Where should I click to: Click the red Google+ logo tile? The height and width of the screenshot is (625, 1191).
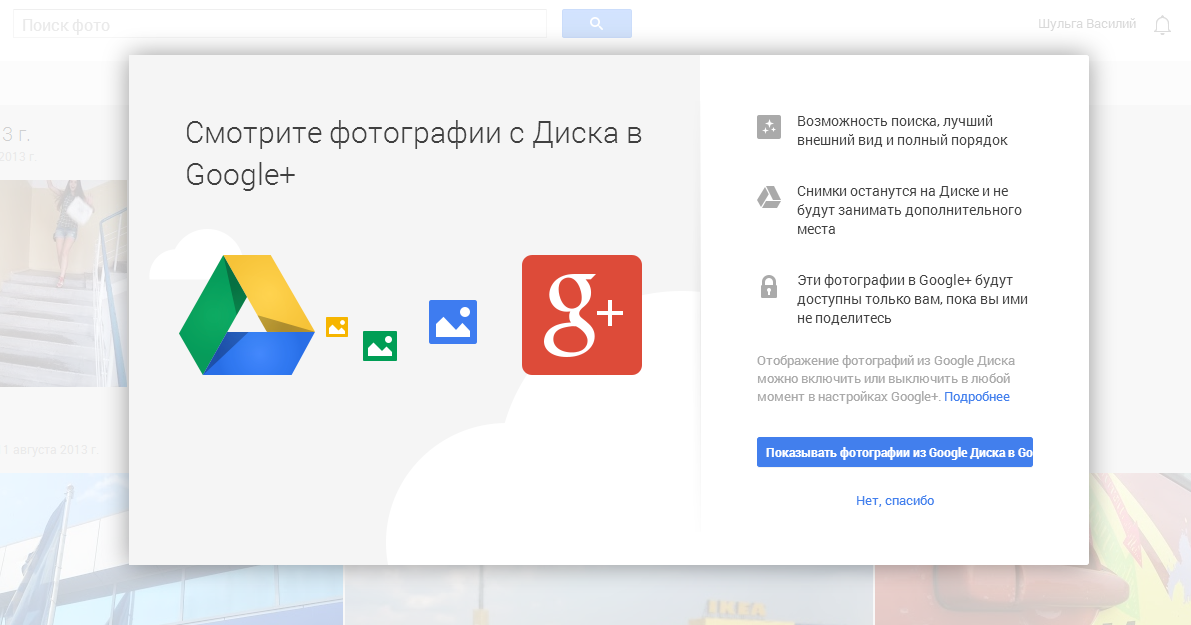582,314
